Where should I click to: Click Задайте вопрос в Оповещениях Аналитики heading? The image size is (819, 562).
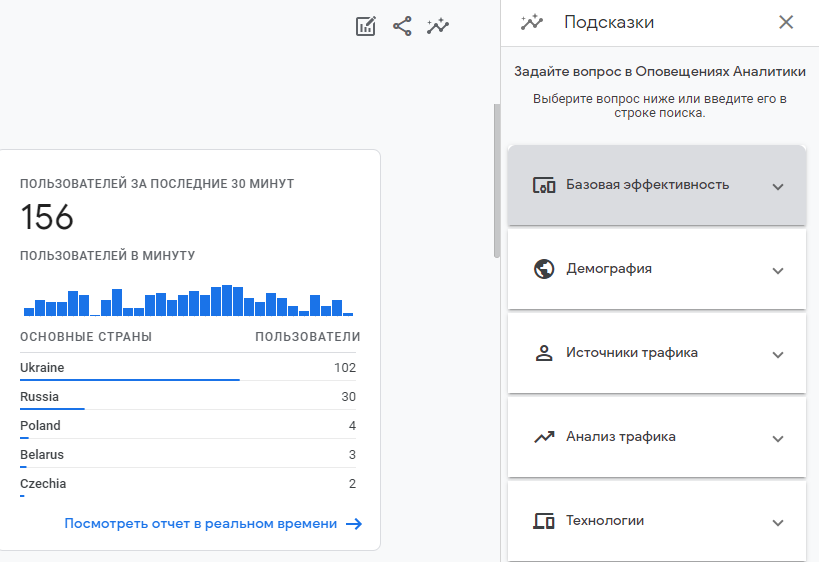pyautogui.click(x=660, y=72)
